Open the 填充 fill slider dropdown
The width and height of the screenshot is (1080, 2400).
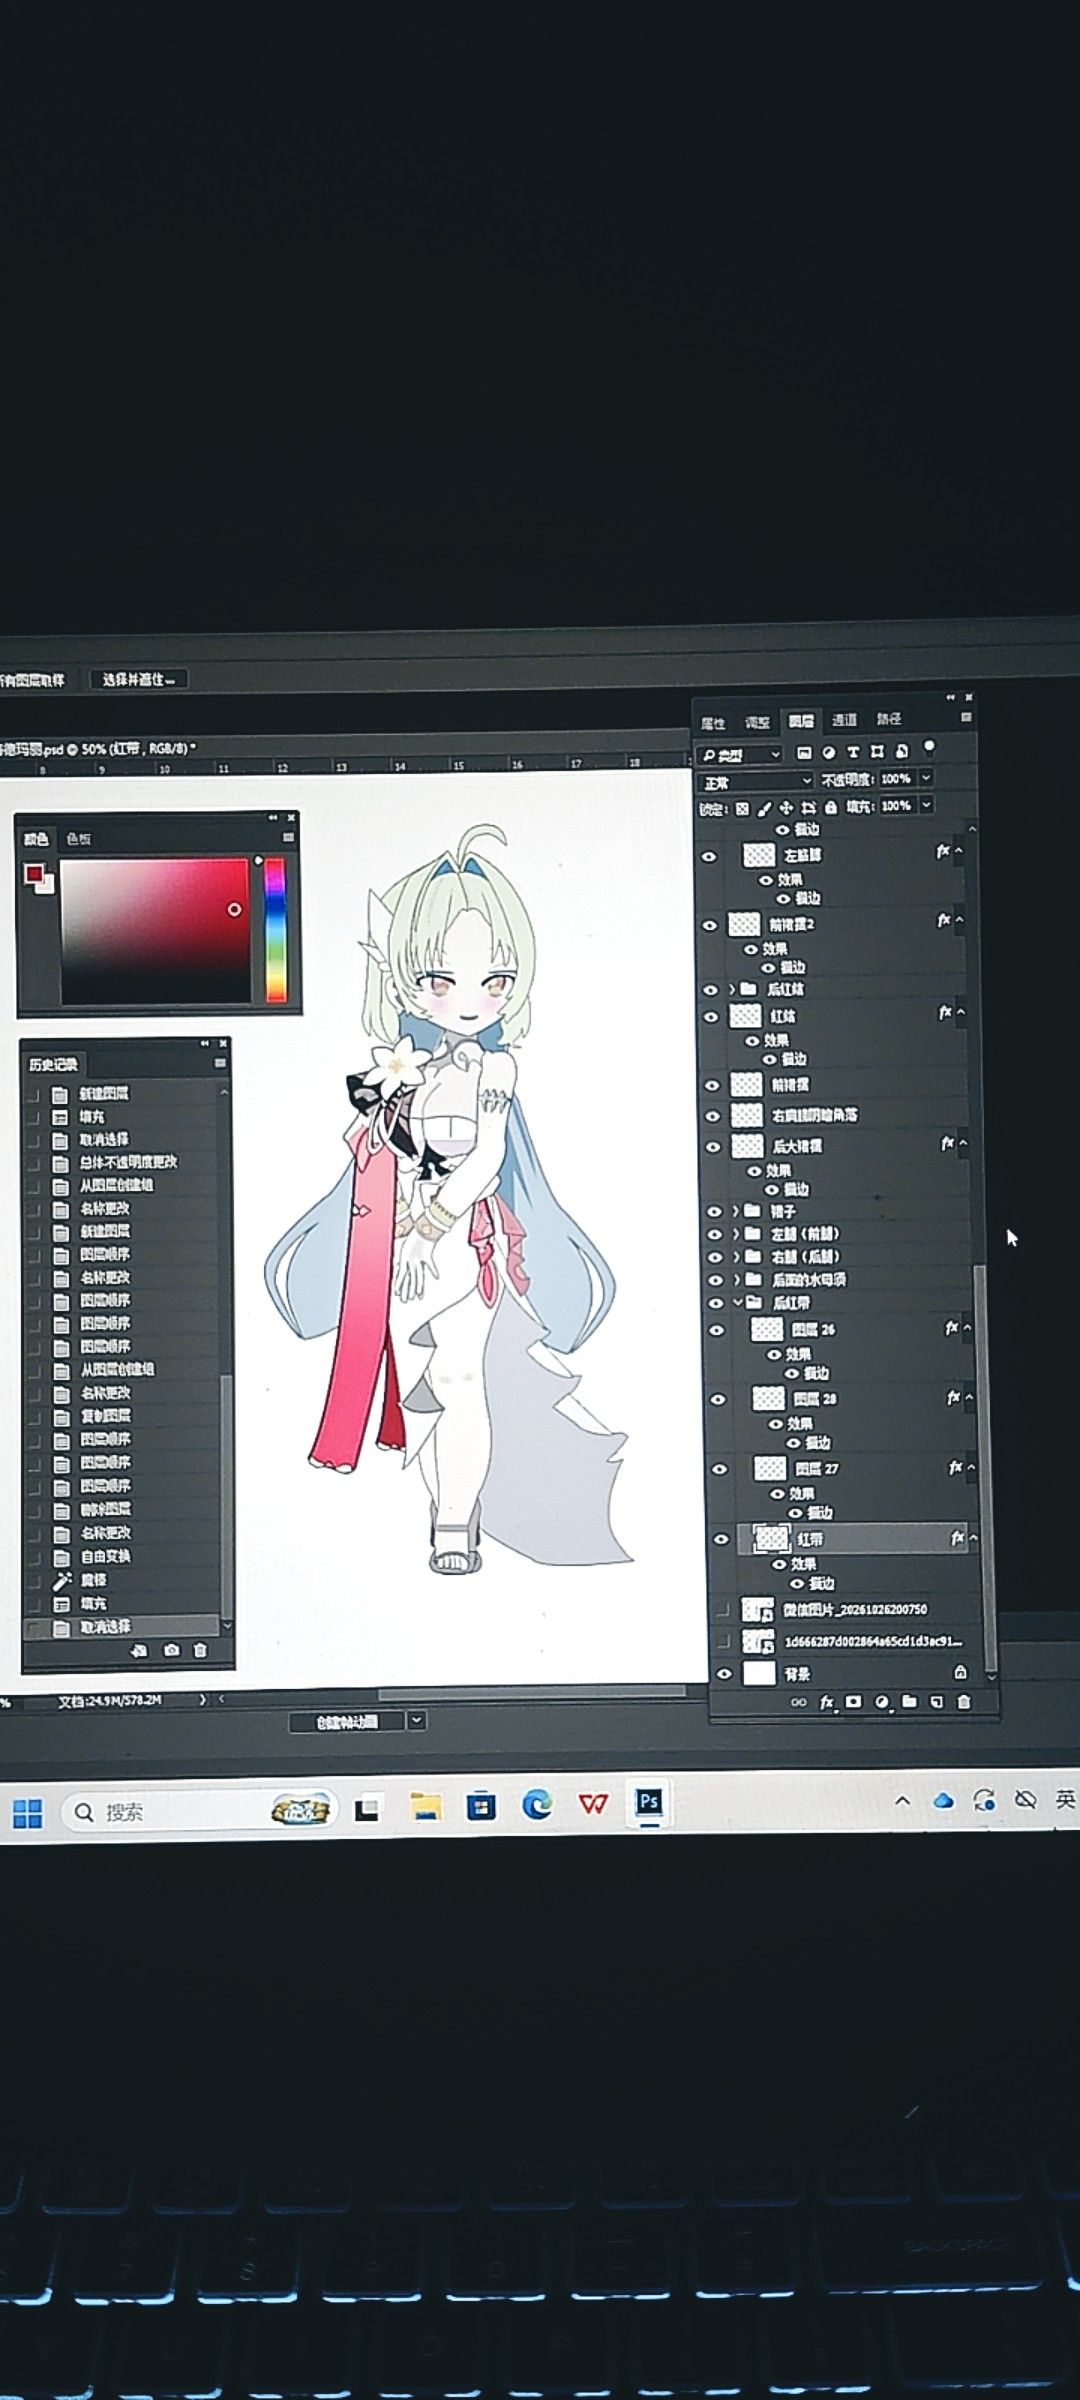tap(926, 805)
